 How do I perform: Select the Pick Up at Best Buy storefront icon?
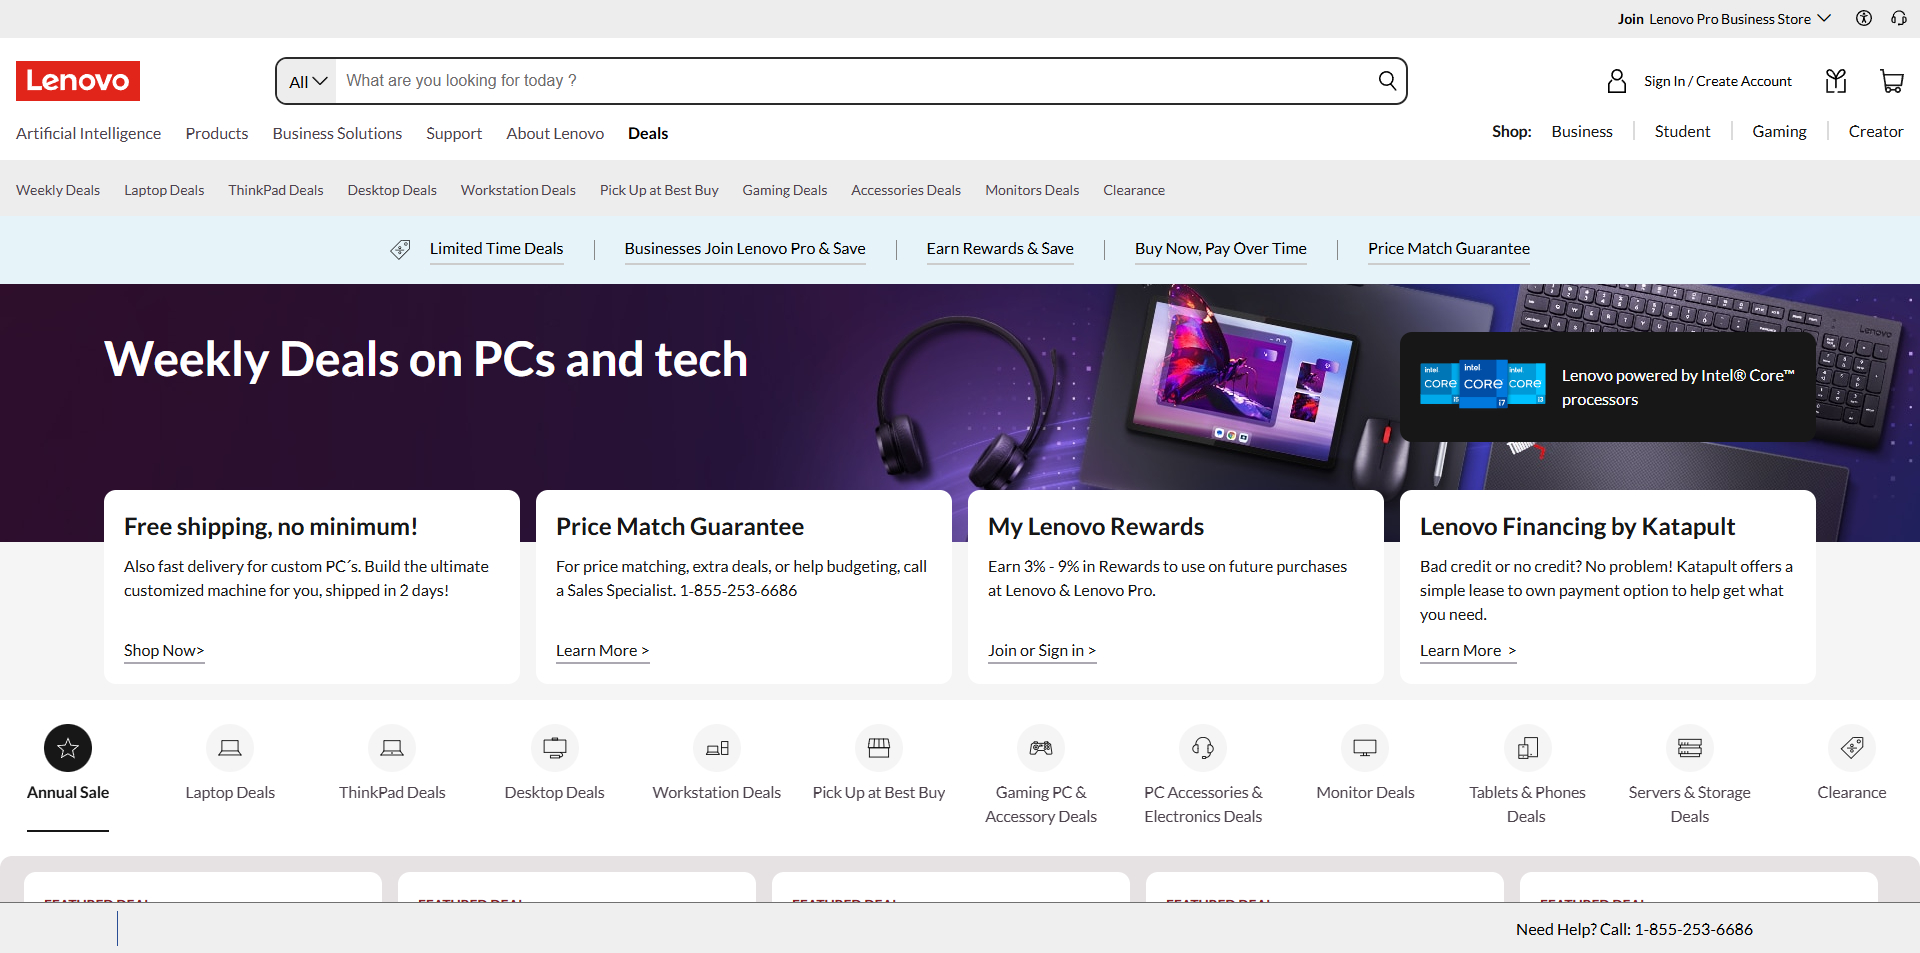click(x=878, y=747)
